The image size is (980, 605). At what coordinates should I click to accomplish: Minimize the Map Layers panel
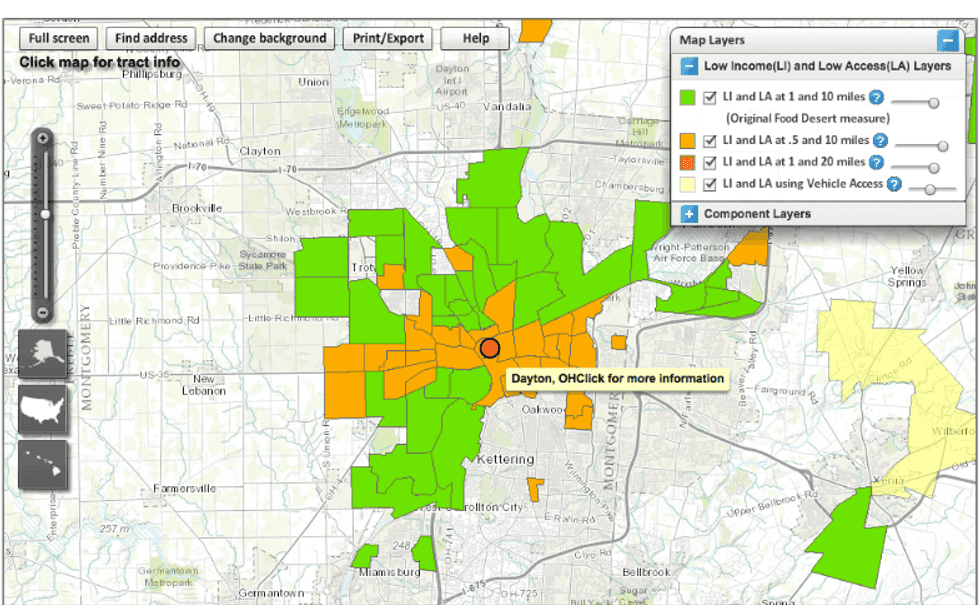click(x=947, y=41)
